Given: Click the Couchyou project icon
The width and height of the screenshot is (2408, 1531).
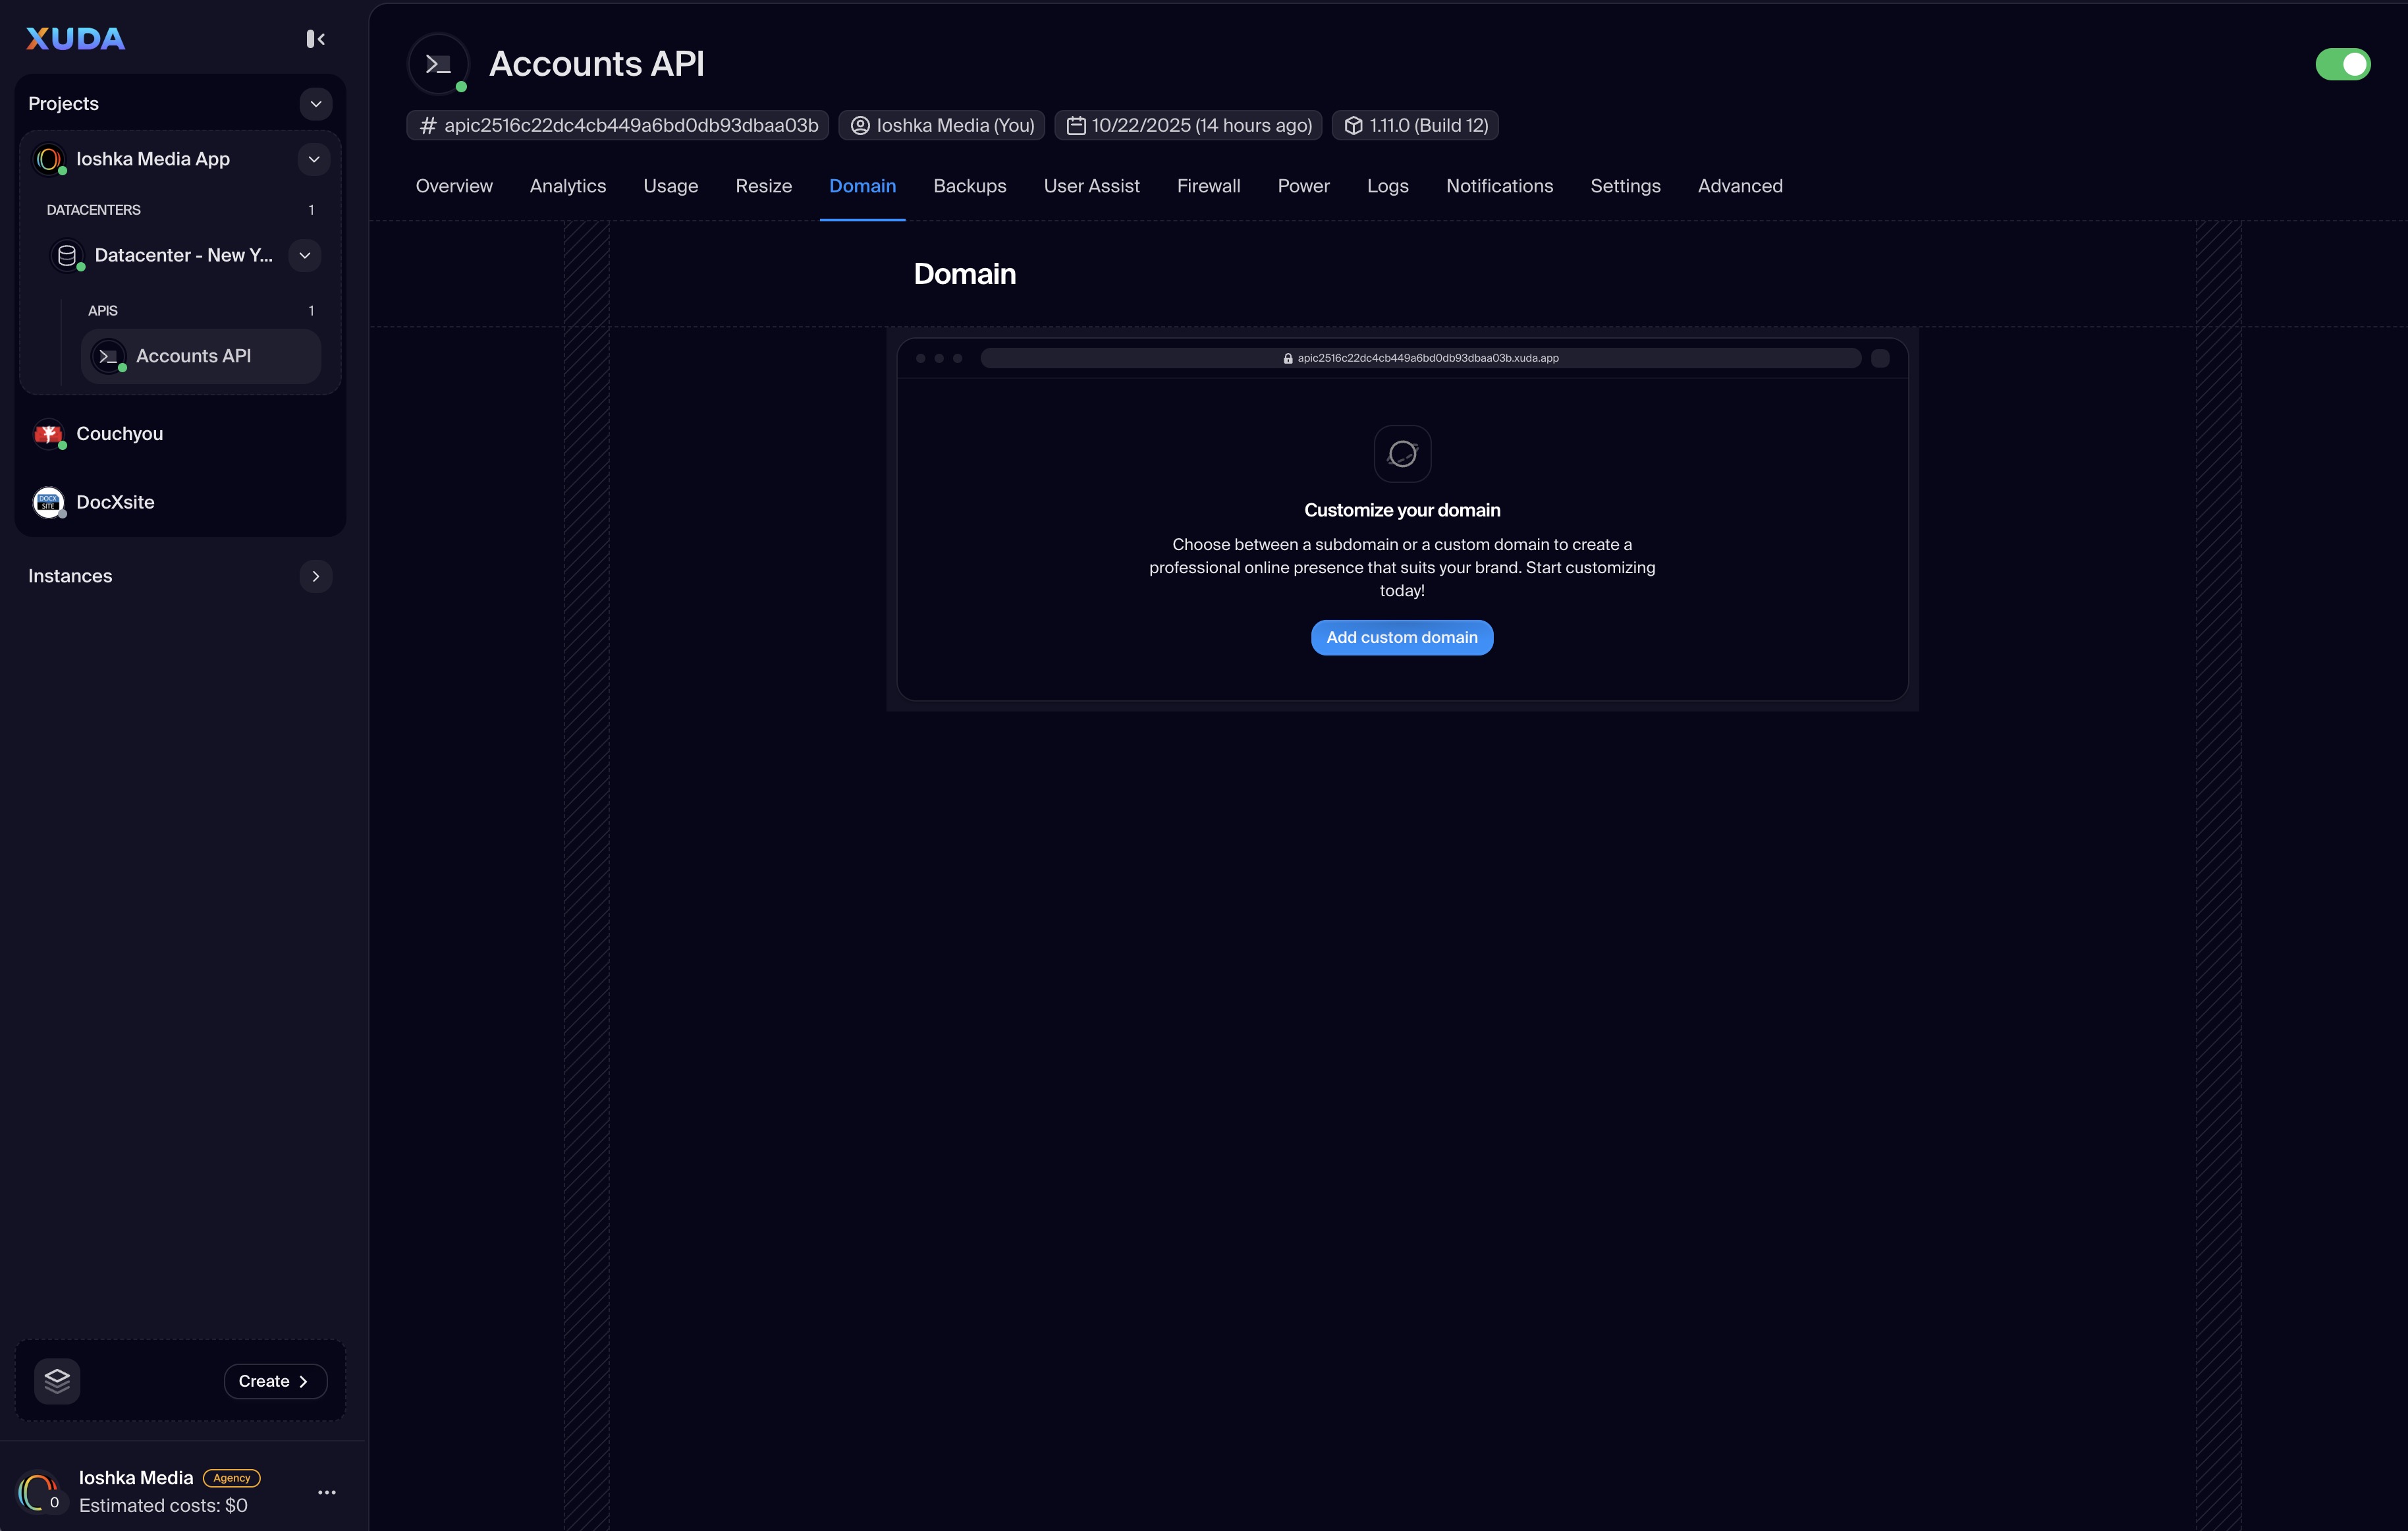Looking at the screenshot, I should pyautogui.click(x=48, y=434).
